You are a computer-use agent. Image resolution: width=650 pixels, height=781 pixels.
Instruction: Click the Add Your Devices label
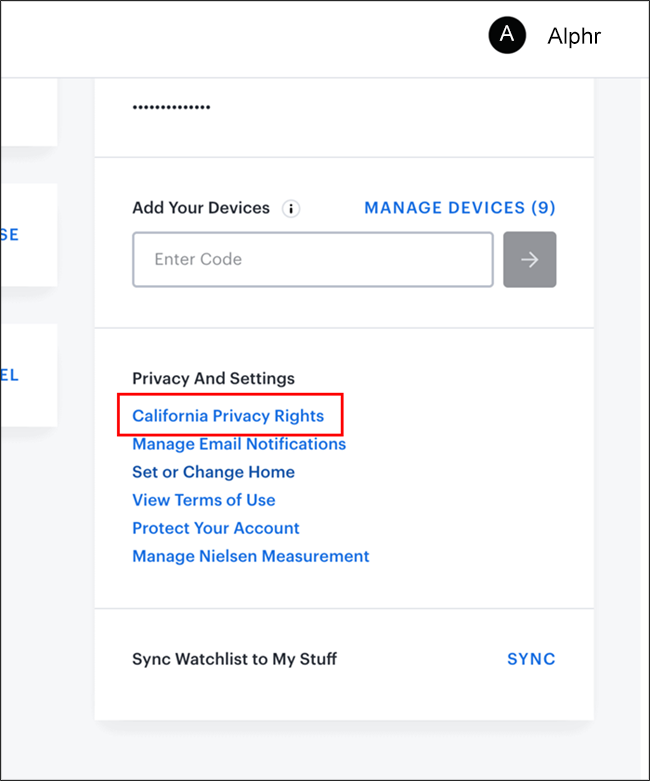click(201, 208)
